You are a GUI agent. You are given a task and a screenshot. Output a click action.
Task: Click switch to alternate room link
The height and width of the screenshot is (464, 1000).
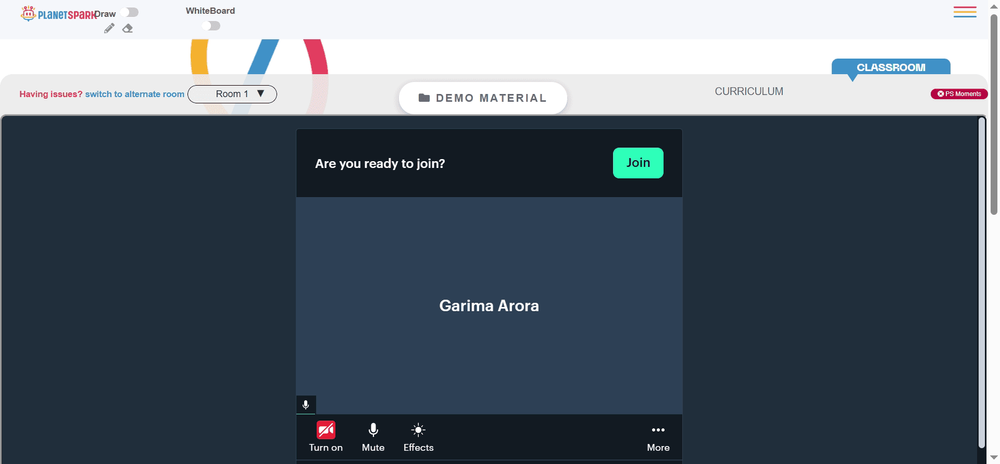[x=135, y=94]
